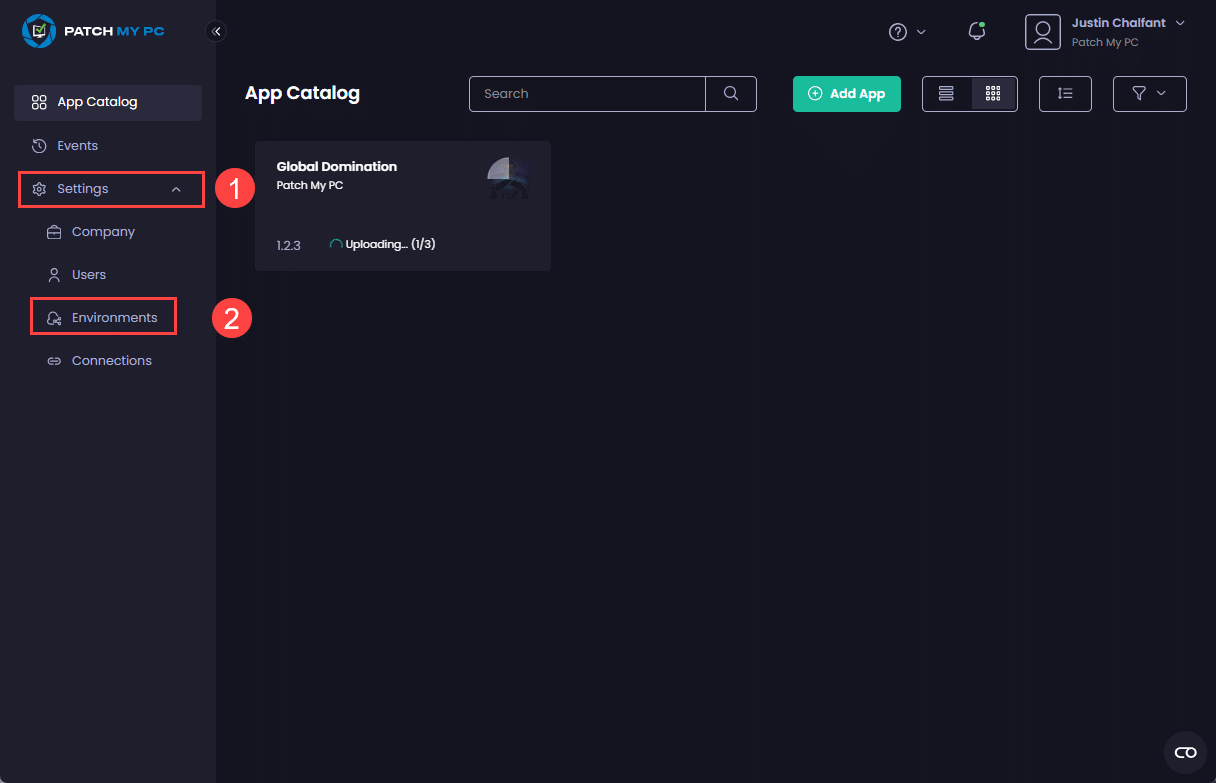This screenshot has width=1216, height=783.
Task: Switch to list view layout
Action: tap(946, 94)
